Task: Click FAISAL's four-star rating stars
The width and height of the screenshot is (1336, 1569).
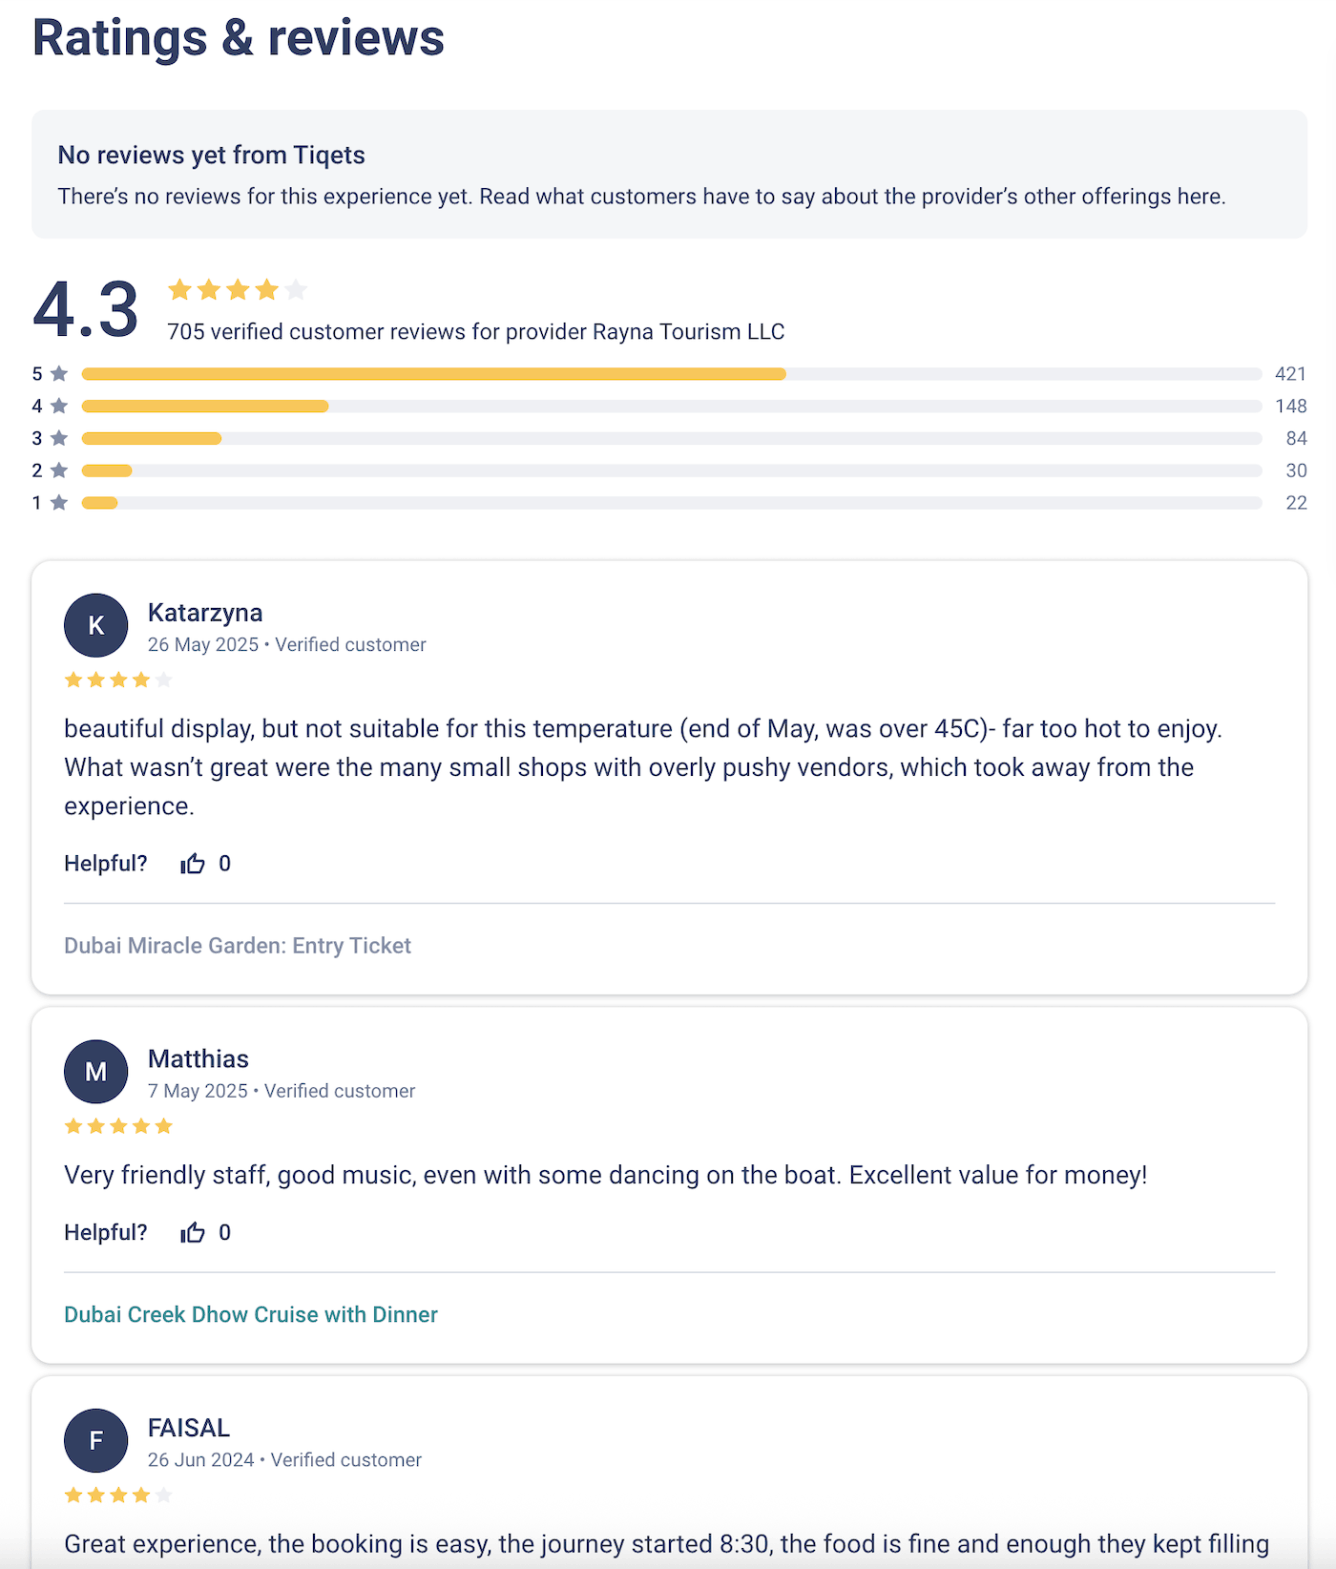Action: (118, 1496)
